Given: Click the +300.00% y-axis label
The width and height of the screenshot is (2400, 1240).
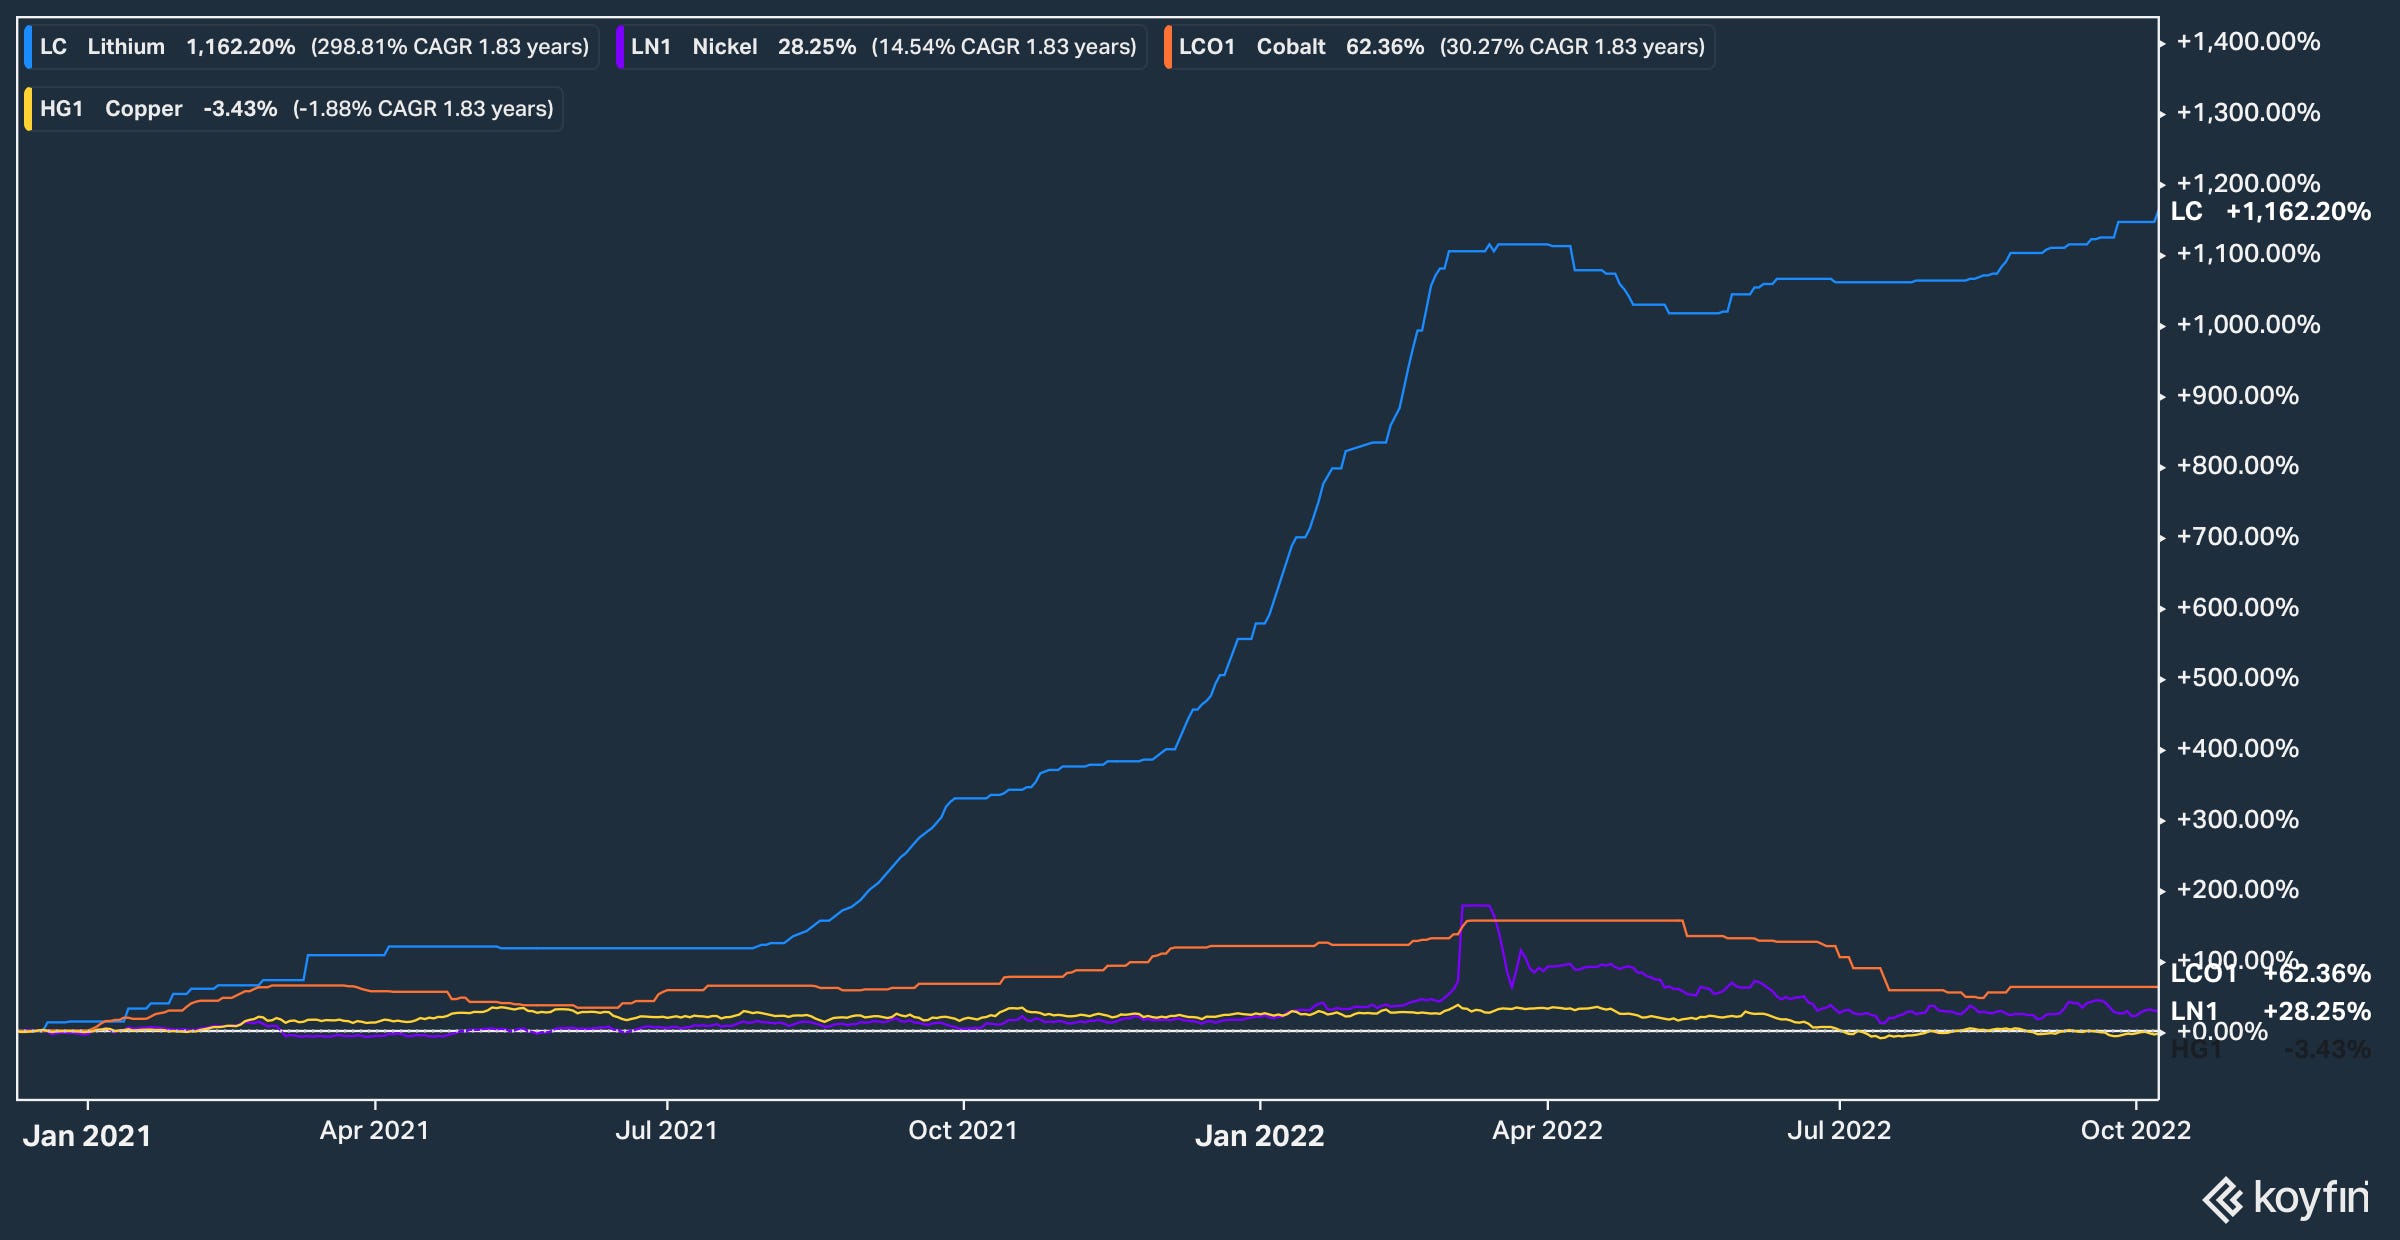Looking at the screenshot, I should (2238, 820).
